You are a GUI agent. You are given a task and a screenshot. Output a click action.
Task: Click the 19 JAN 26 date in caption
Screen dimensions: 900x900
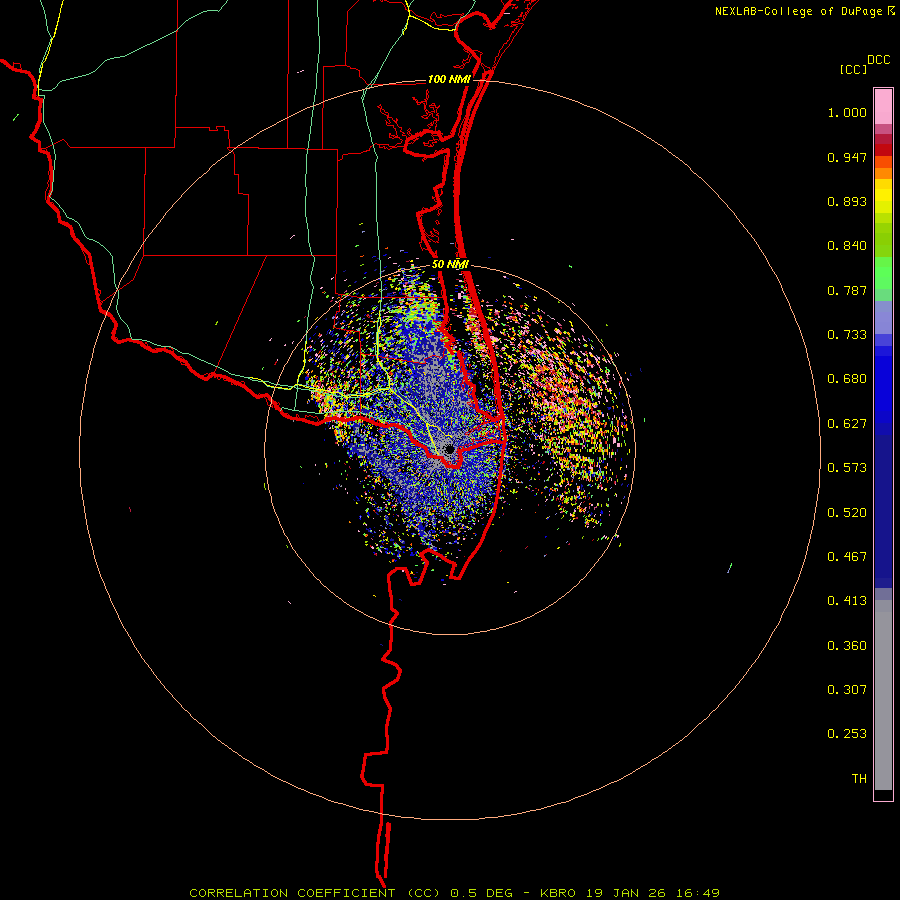(626, 893)
